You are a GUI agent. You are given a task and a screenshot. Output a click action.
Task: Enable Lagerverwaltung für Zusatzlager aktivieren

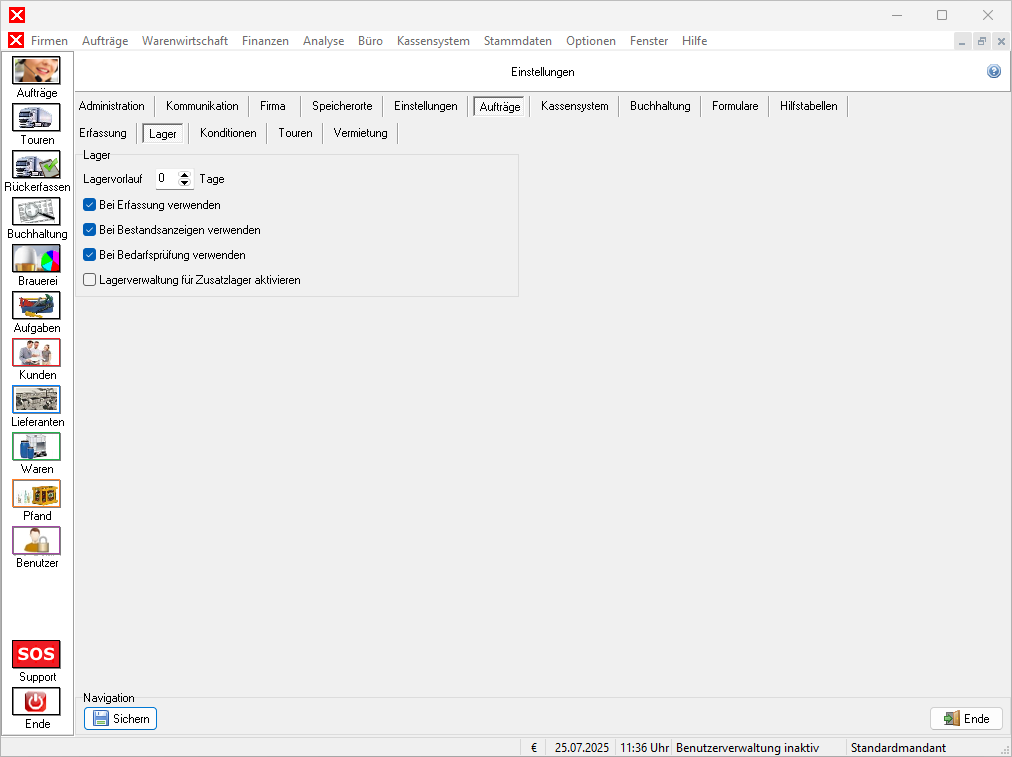point(90,280)
